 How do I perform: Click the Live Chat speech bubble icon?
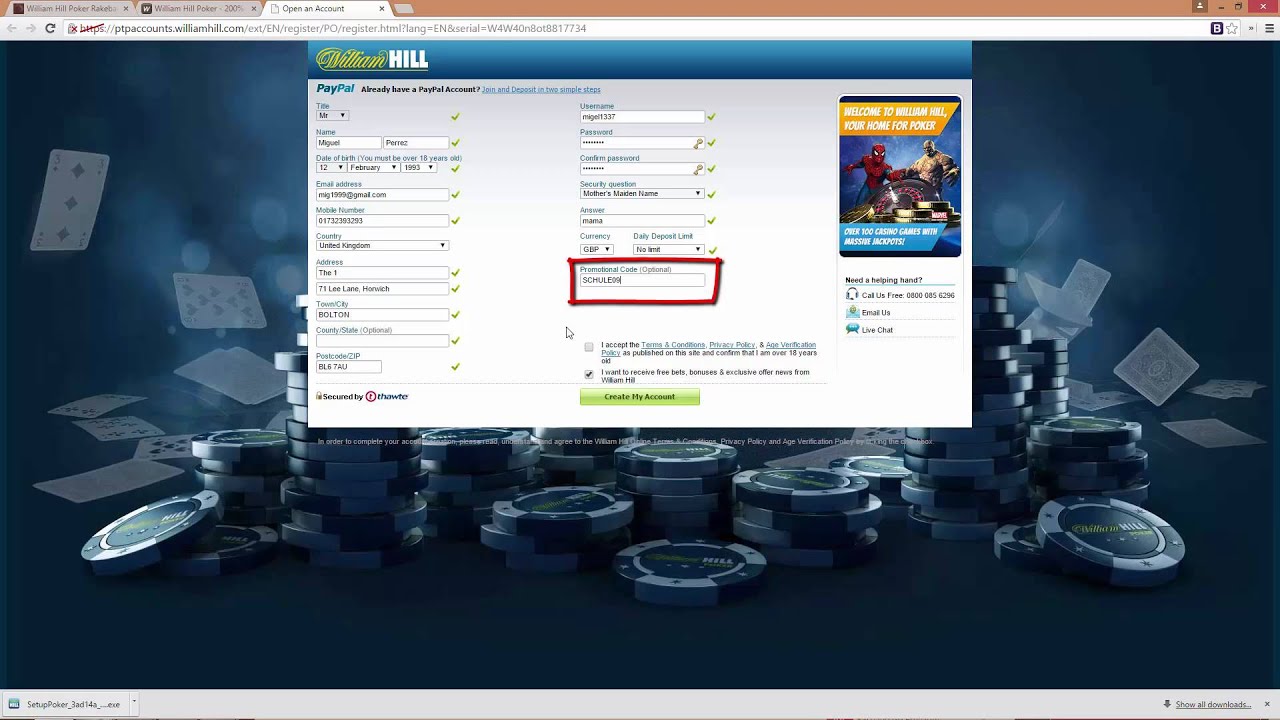tap(852, 329)
